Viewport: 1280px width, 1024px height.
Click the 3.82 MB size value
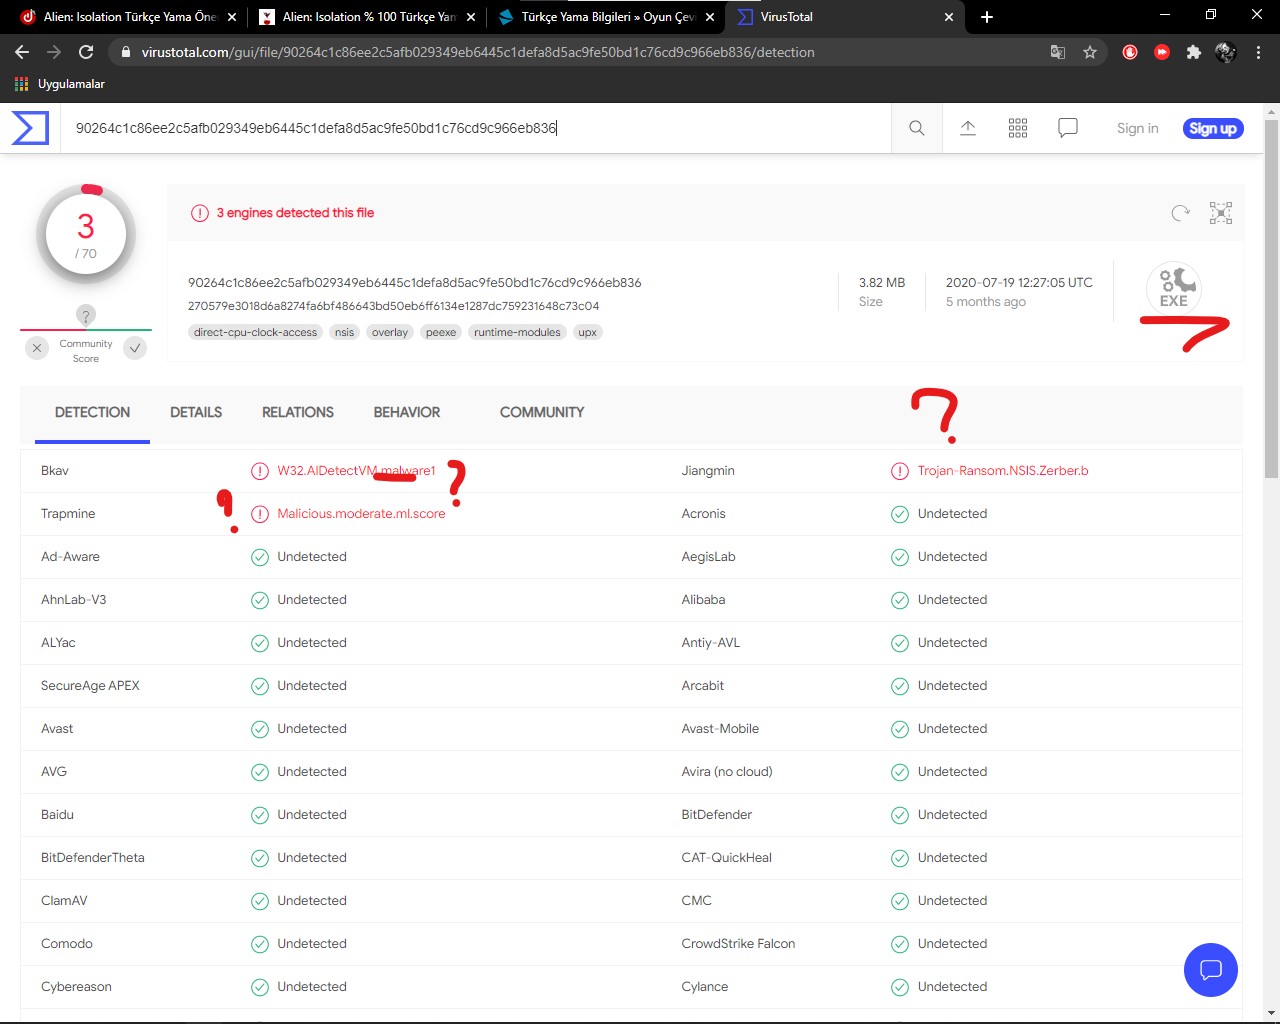pyautogui.click(x=882, y=283)
